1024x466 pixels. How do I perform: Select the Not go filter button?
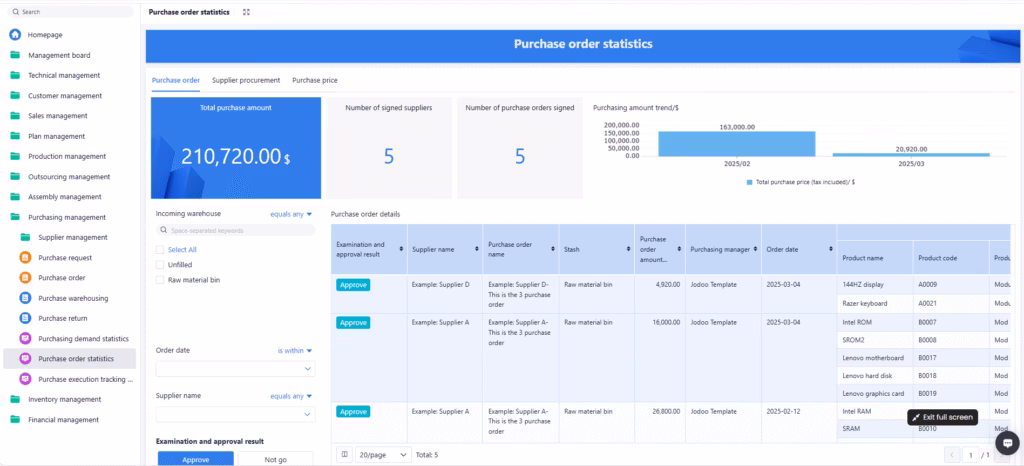(x=274, y=459)
